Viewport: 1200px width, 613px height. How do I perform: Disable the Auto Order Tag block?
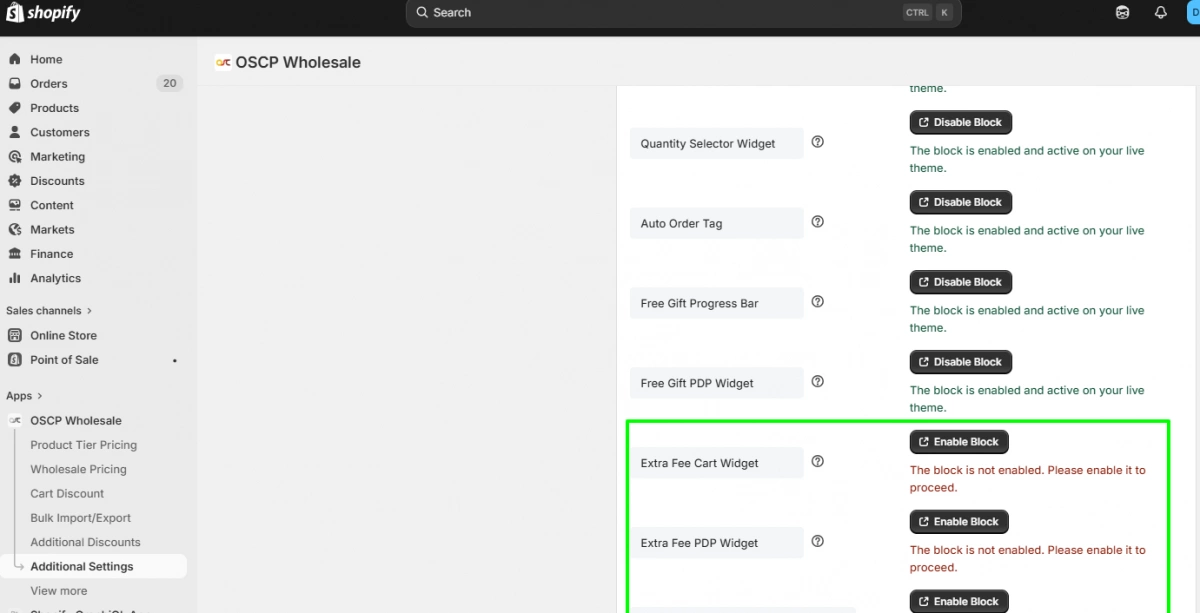pos(960,202)
